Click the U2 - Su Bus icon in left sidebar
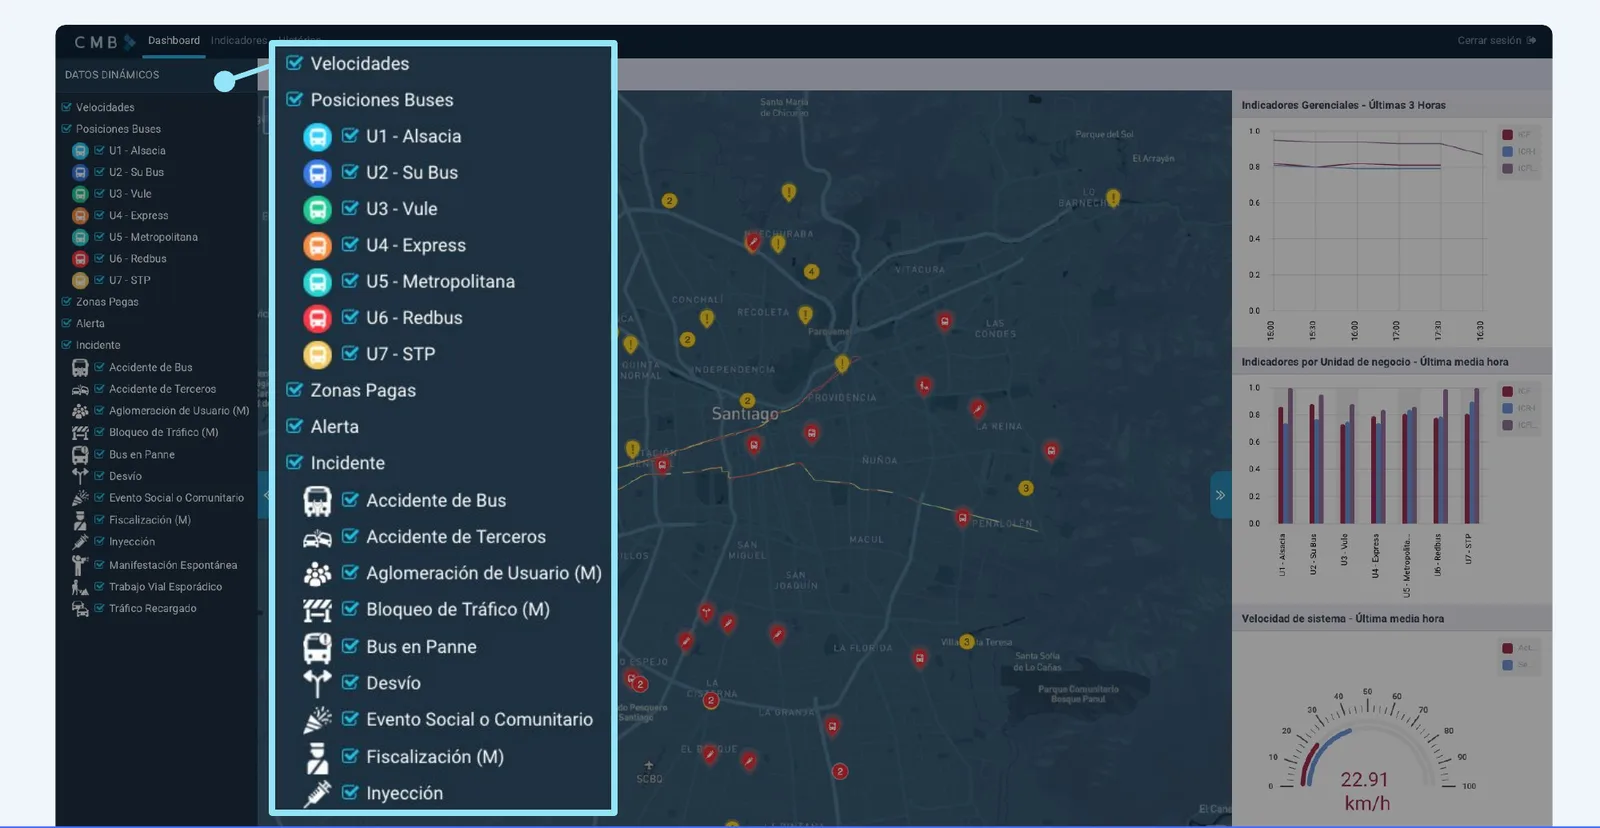 click(x=80, y=173)
